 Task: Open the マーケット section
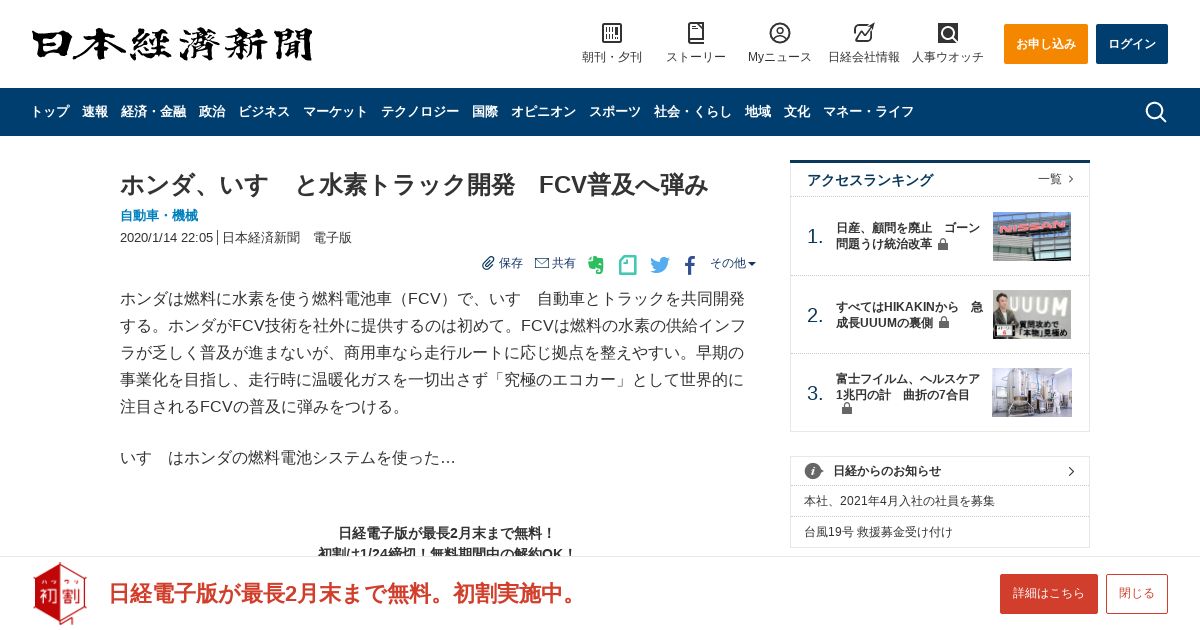[x=335, y=112]
